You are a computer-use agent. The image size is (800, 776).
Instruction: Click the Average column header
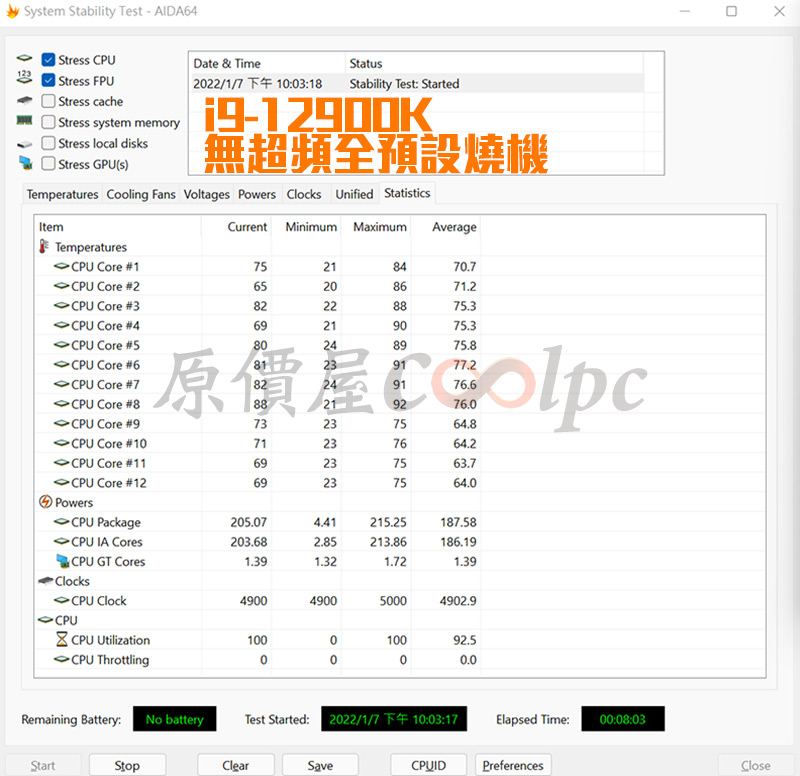pos(446,227)
